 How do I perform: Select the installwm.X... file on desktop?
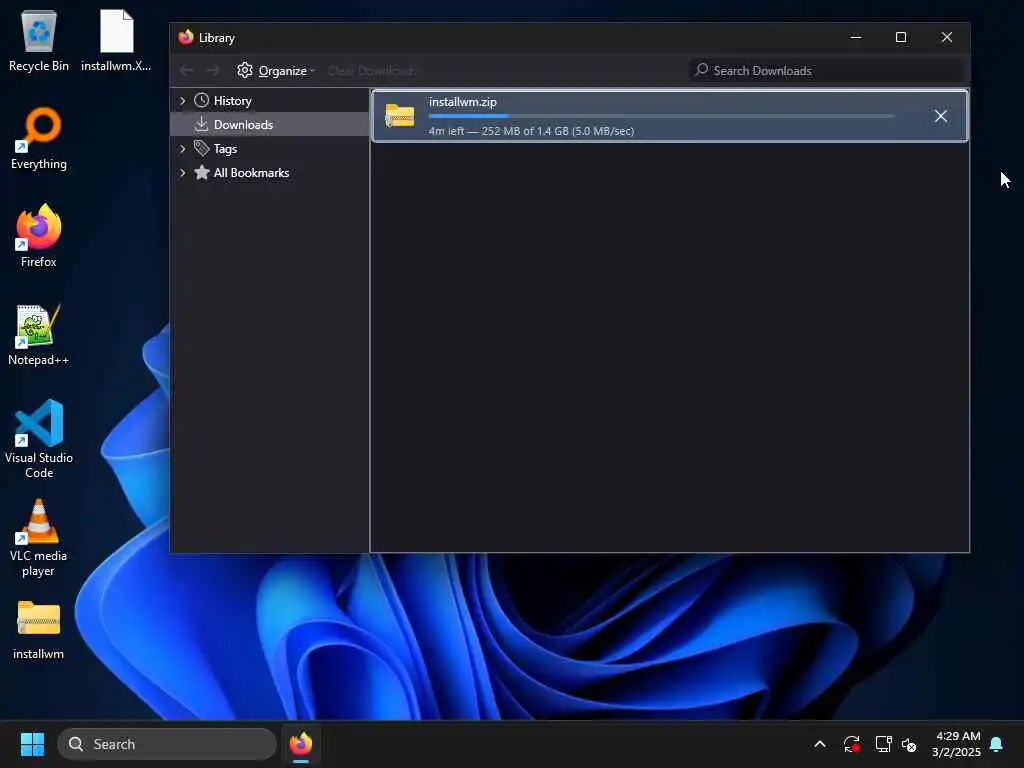[116, 39]
